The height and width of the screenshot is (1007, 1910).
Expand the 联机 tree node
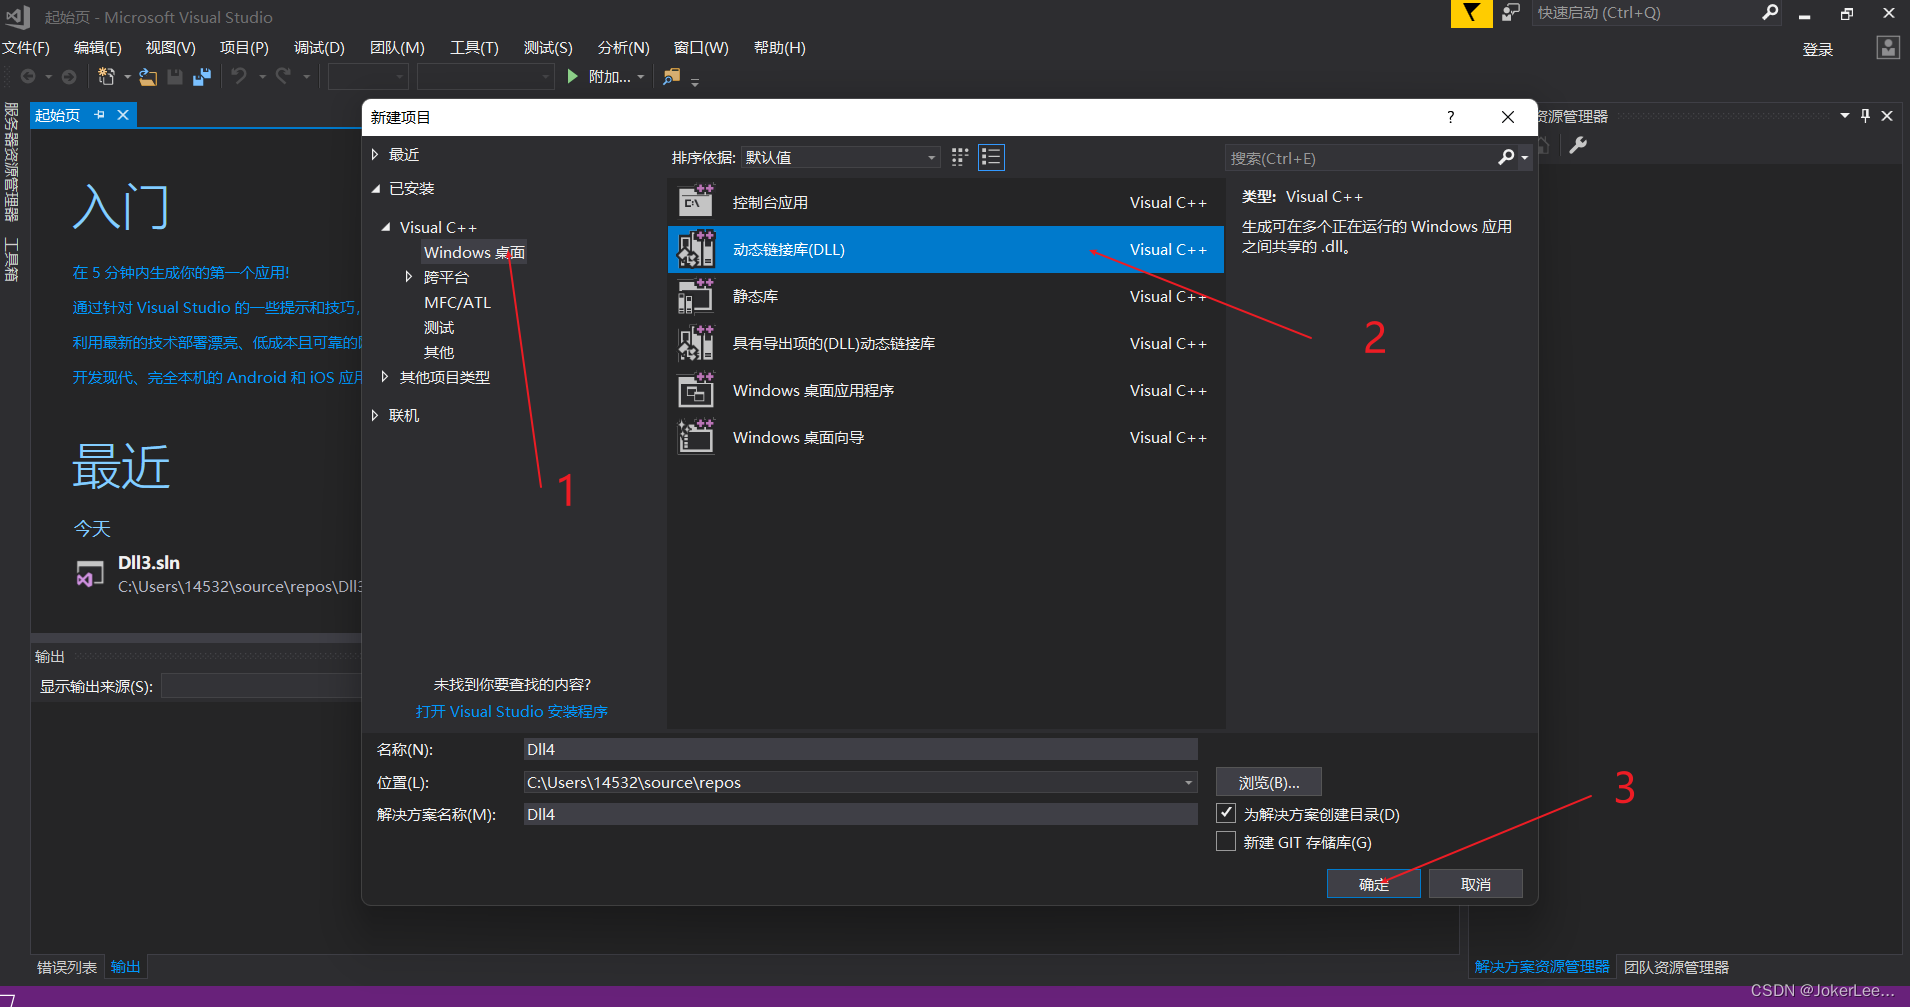(375, 415)
